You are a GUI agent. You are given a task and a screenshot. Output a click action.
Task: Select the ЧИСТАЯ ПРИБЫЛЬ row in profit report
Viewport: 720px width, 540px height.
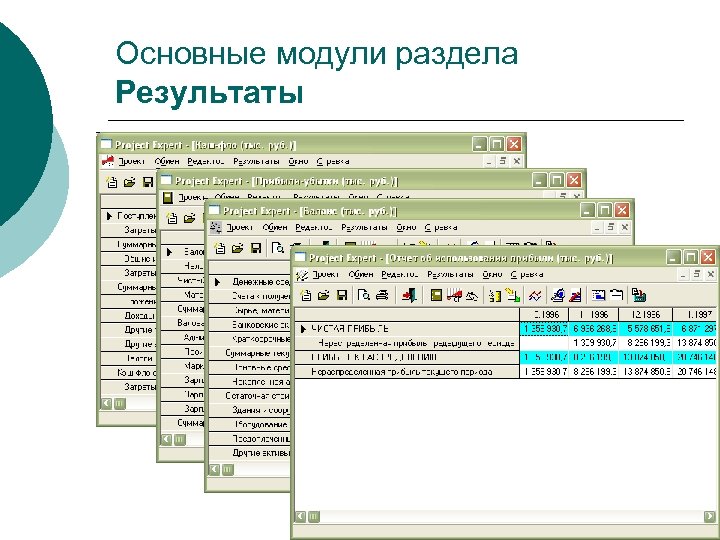pos(407,329)
